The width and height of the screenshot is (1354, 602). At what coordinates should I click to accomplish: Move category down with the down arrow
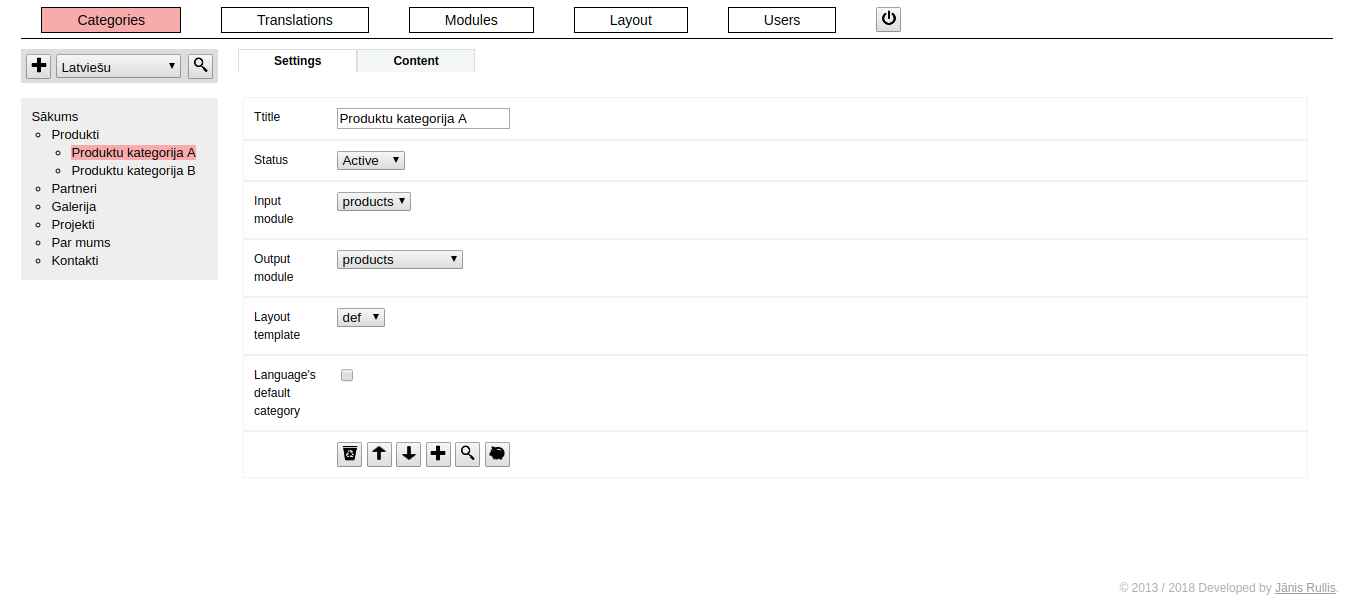408,454
